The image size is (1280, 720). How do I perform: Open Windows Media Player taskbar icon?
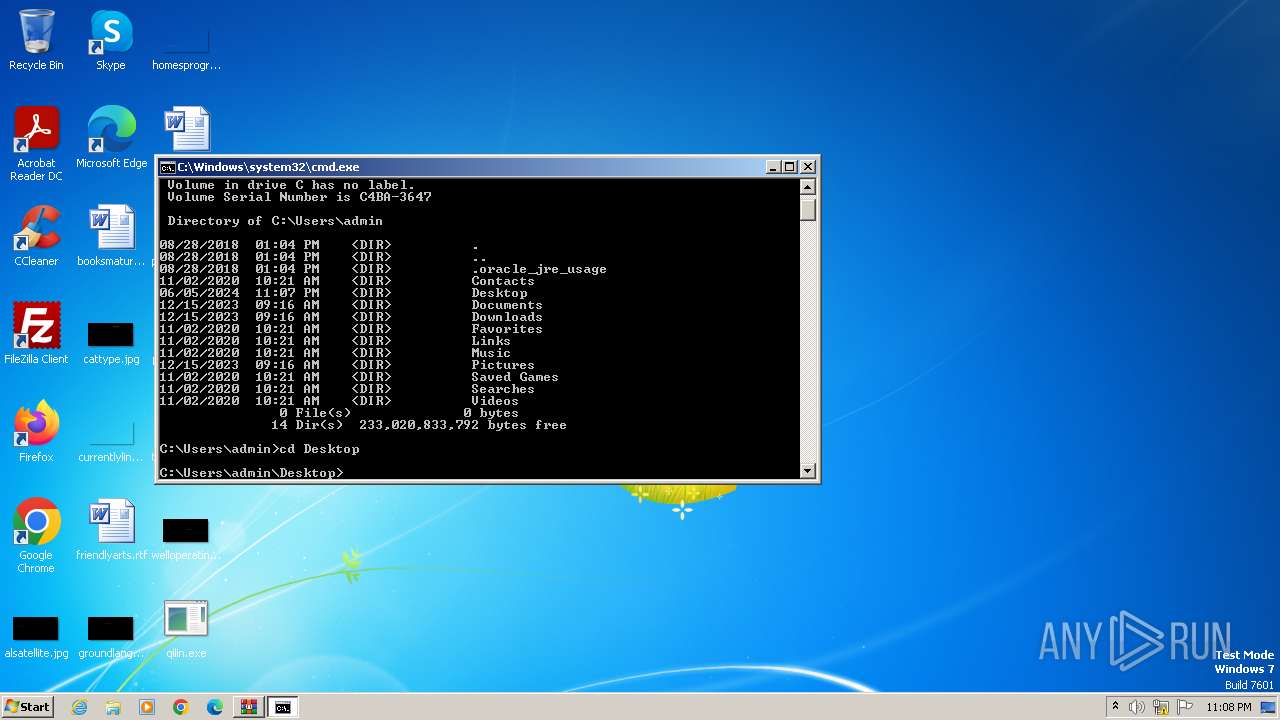(147, 707)
